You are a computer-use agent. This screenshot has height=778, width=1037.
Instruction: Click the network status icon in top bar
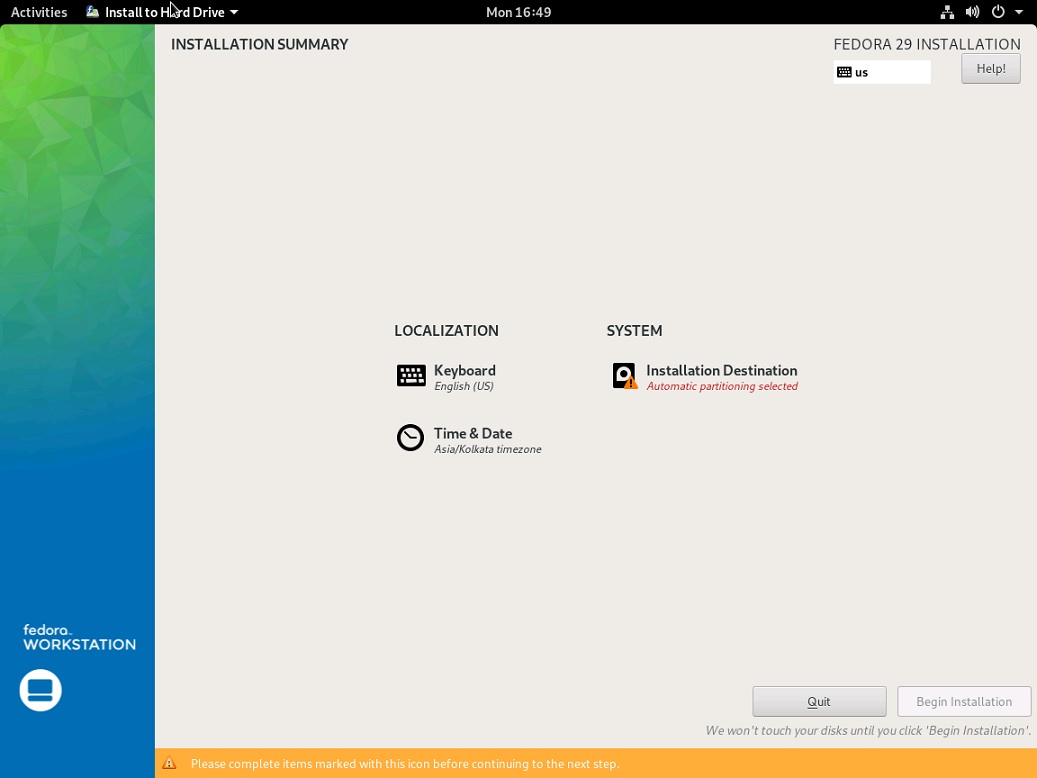coord(947,12)
